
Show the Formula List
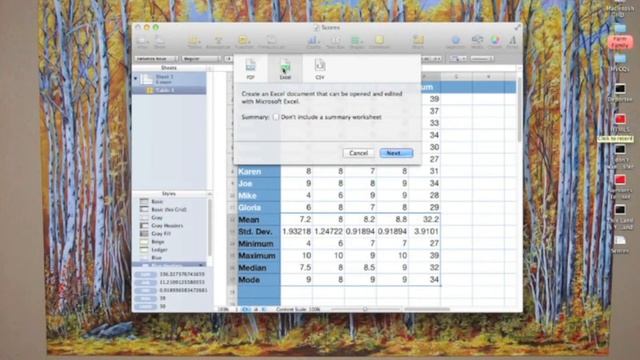tap(271, 41)
